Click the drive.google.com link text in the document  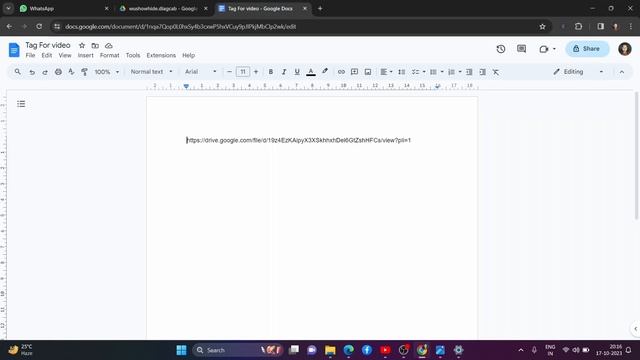click(x=299, y=140)
